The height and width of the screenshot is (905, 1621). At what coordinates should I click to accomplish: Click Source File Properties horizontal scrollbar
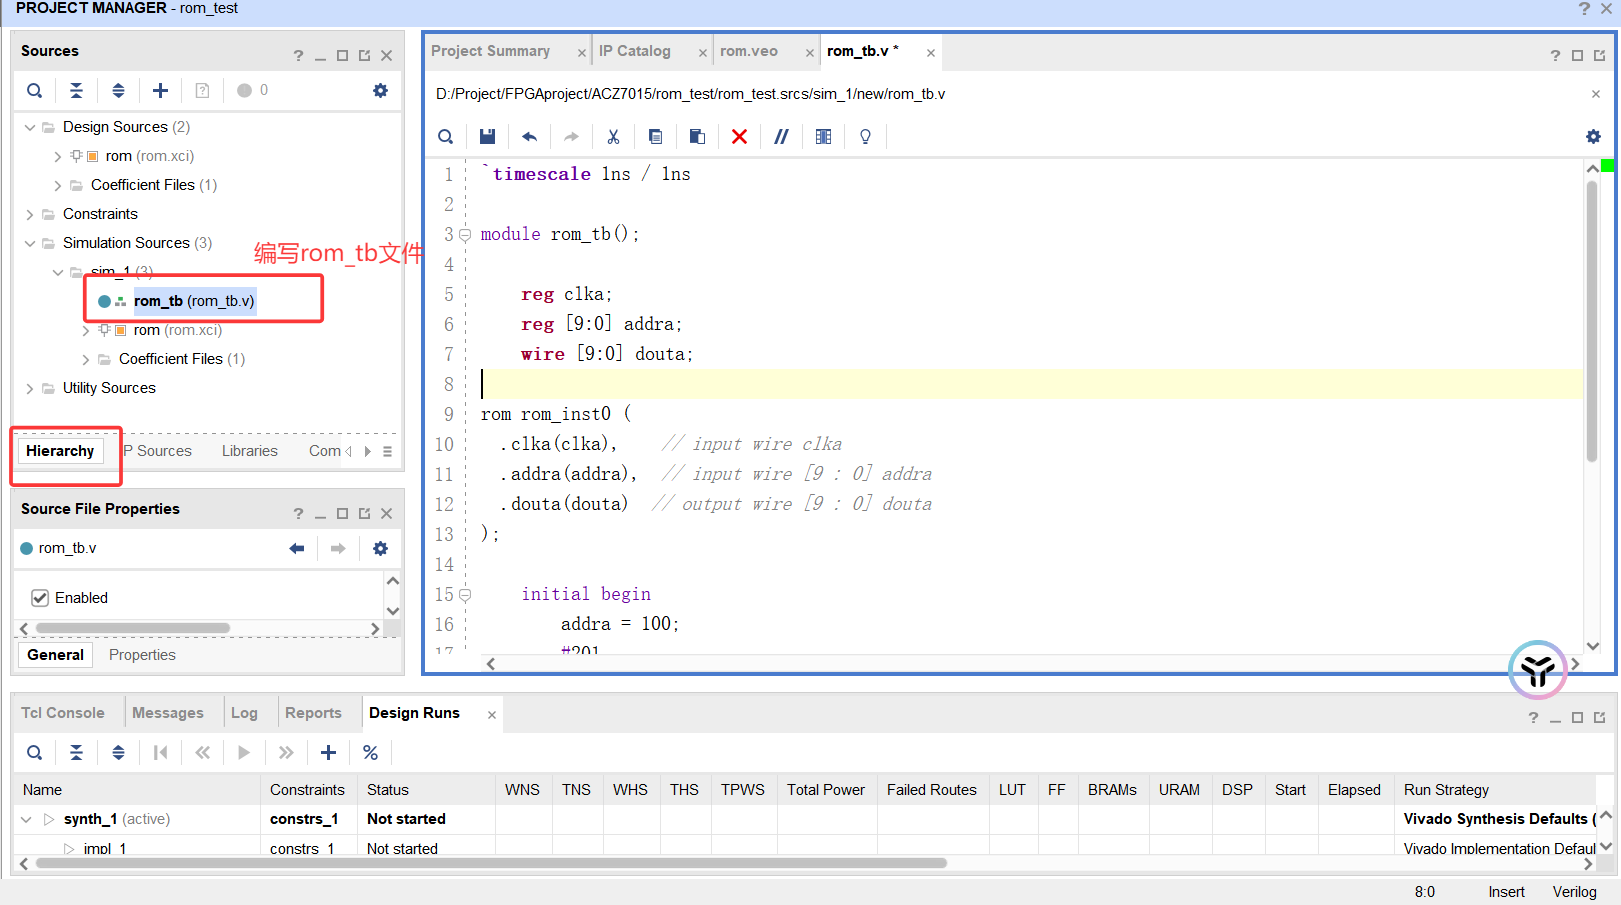click(133, 628)
